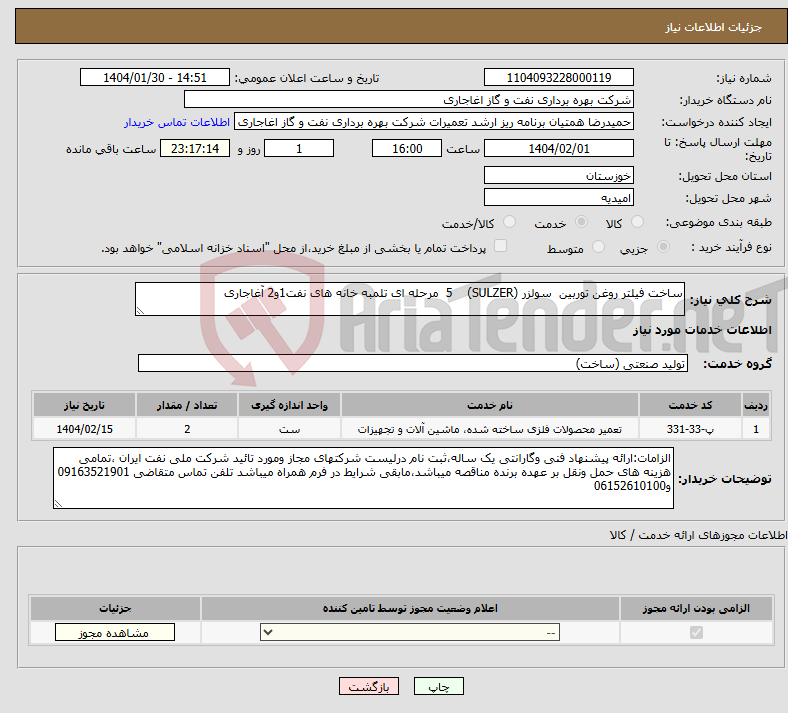This screenshot has height=713, width=788.
Task: Click the general description textarea about SULZER
Action: [x=410, y=299]
